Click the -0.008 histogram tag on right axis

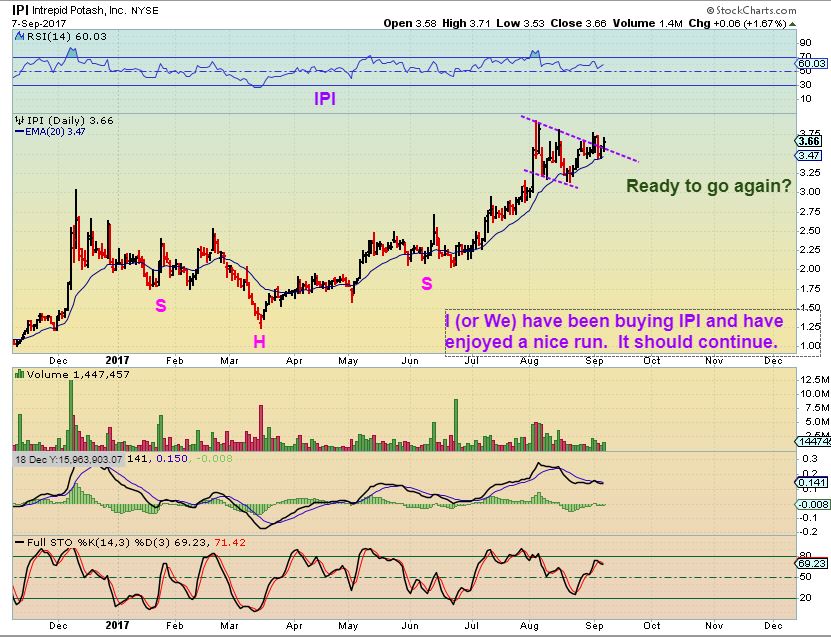(813, 504)
